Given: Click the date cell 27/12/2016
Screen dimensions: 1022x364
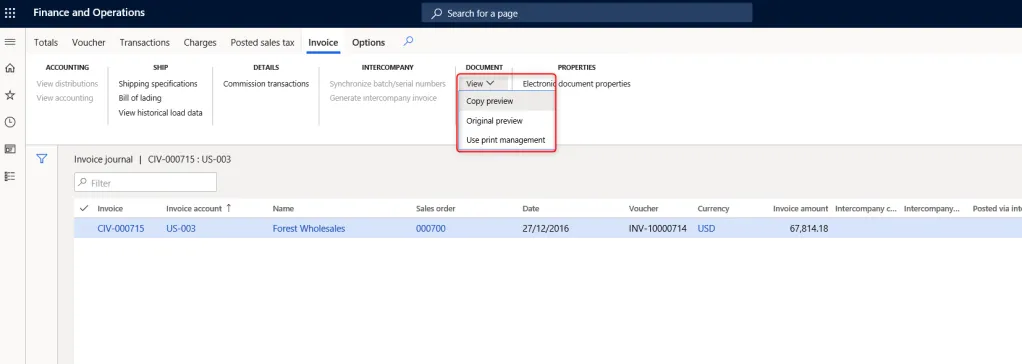Looking at the screenshot, I should pos(545,228).
